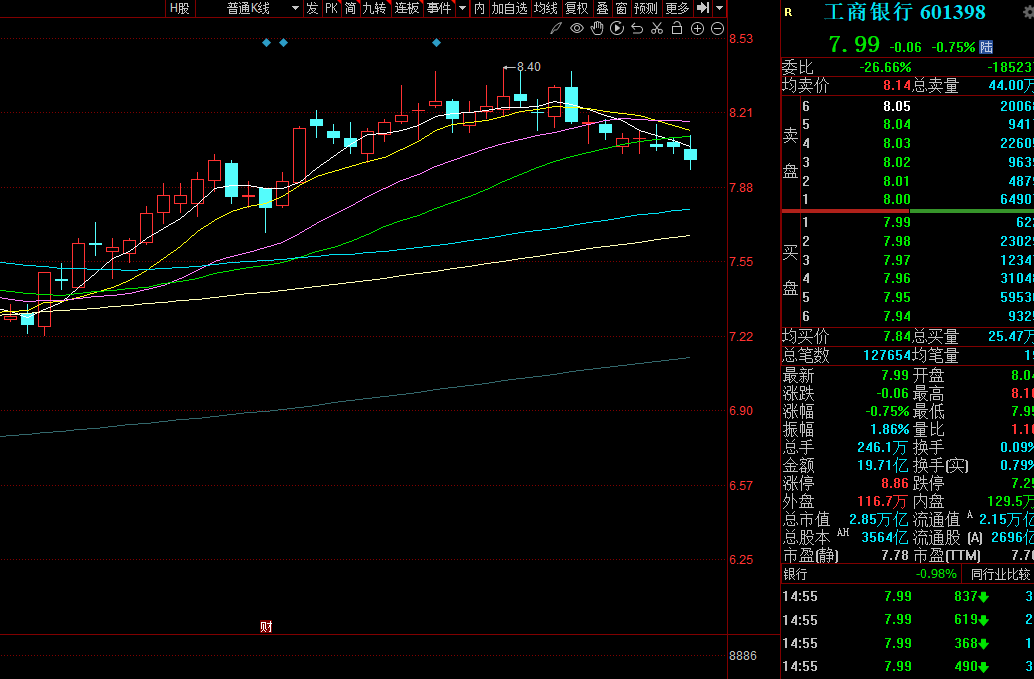Click the skip-to-end arrow icon
The width and height of the screenshot is (1034, 679).
[x=703, y=8]
